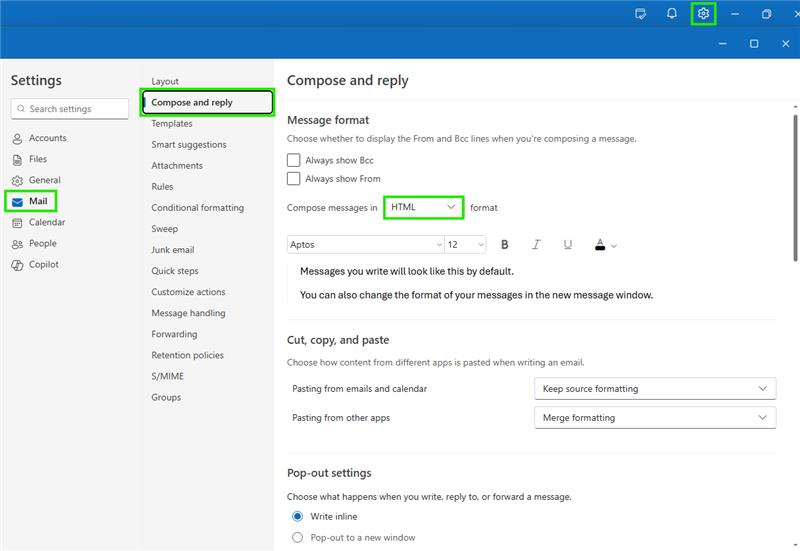The width and height of the screenshot is (800, 551).
Task: Select the Write inline radio option
Action: [x=297, y=516]
